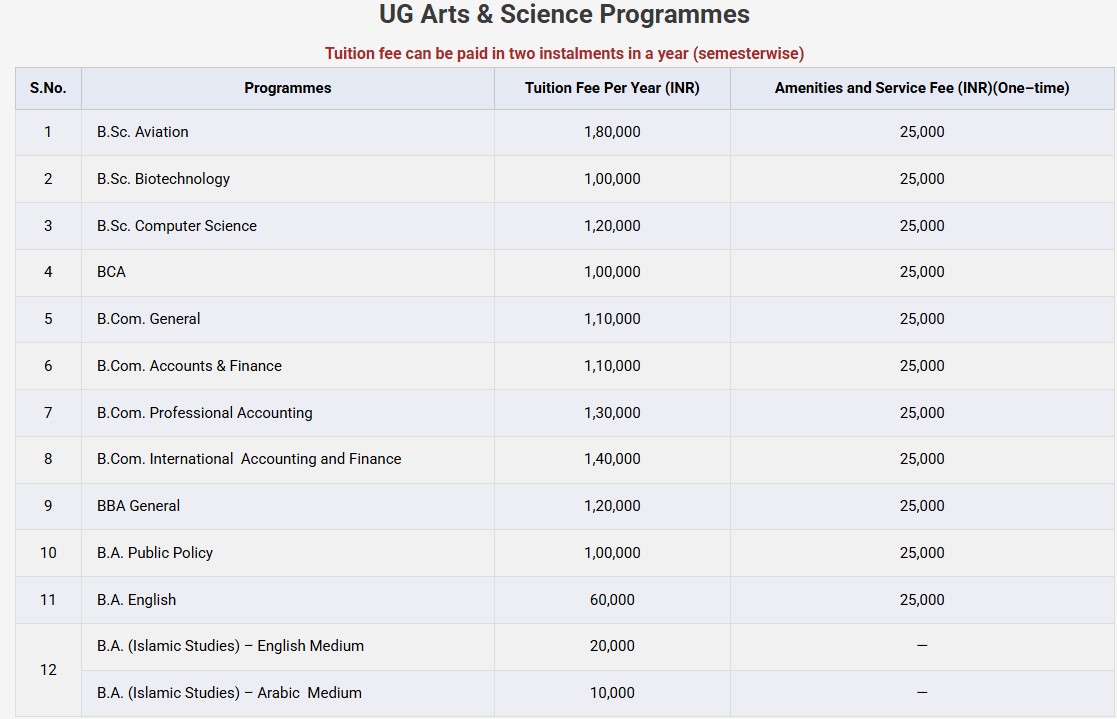The width and height of the screenshot is (1117, 719).
Task: Click the red tuition fee instalments note
Action: [564, 53]
